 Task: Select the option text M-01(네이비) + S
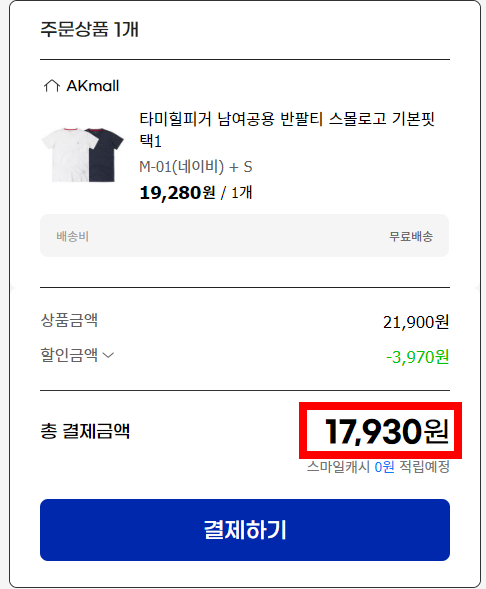[196, 167]
